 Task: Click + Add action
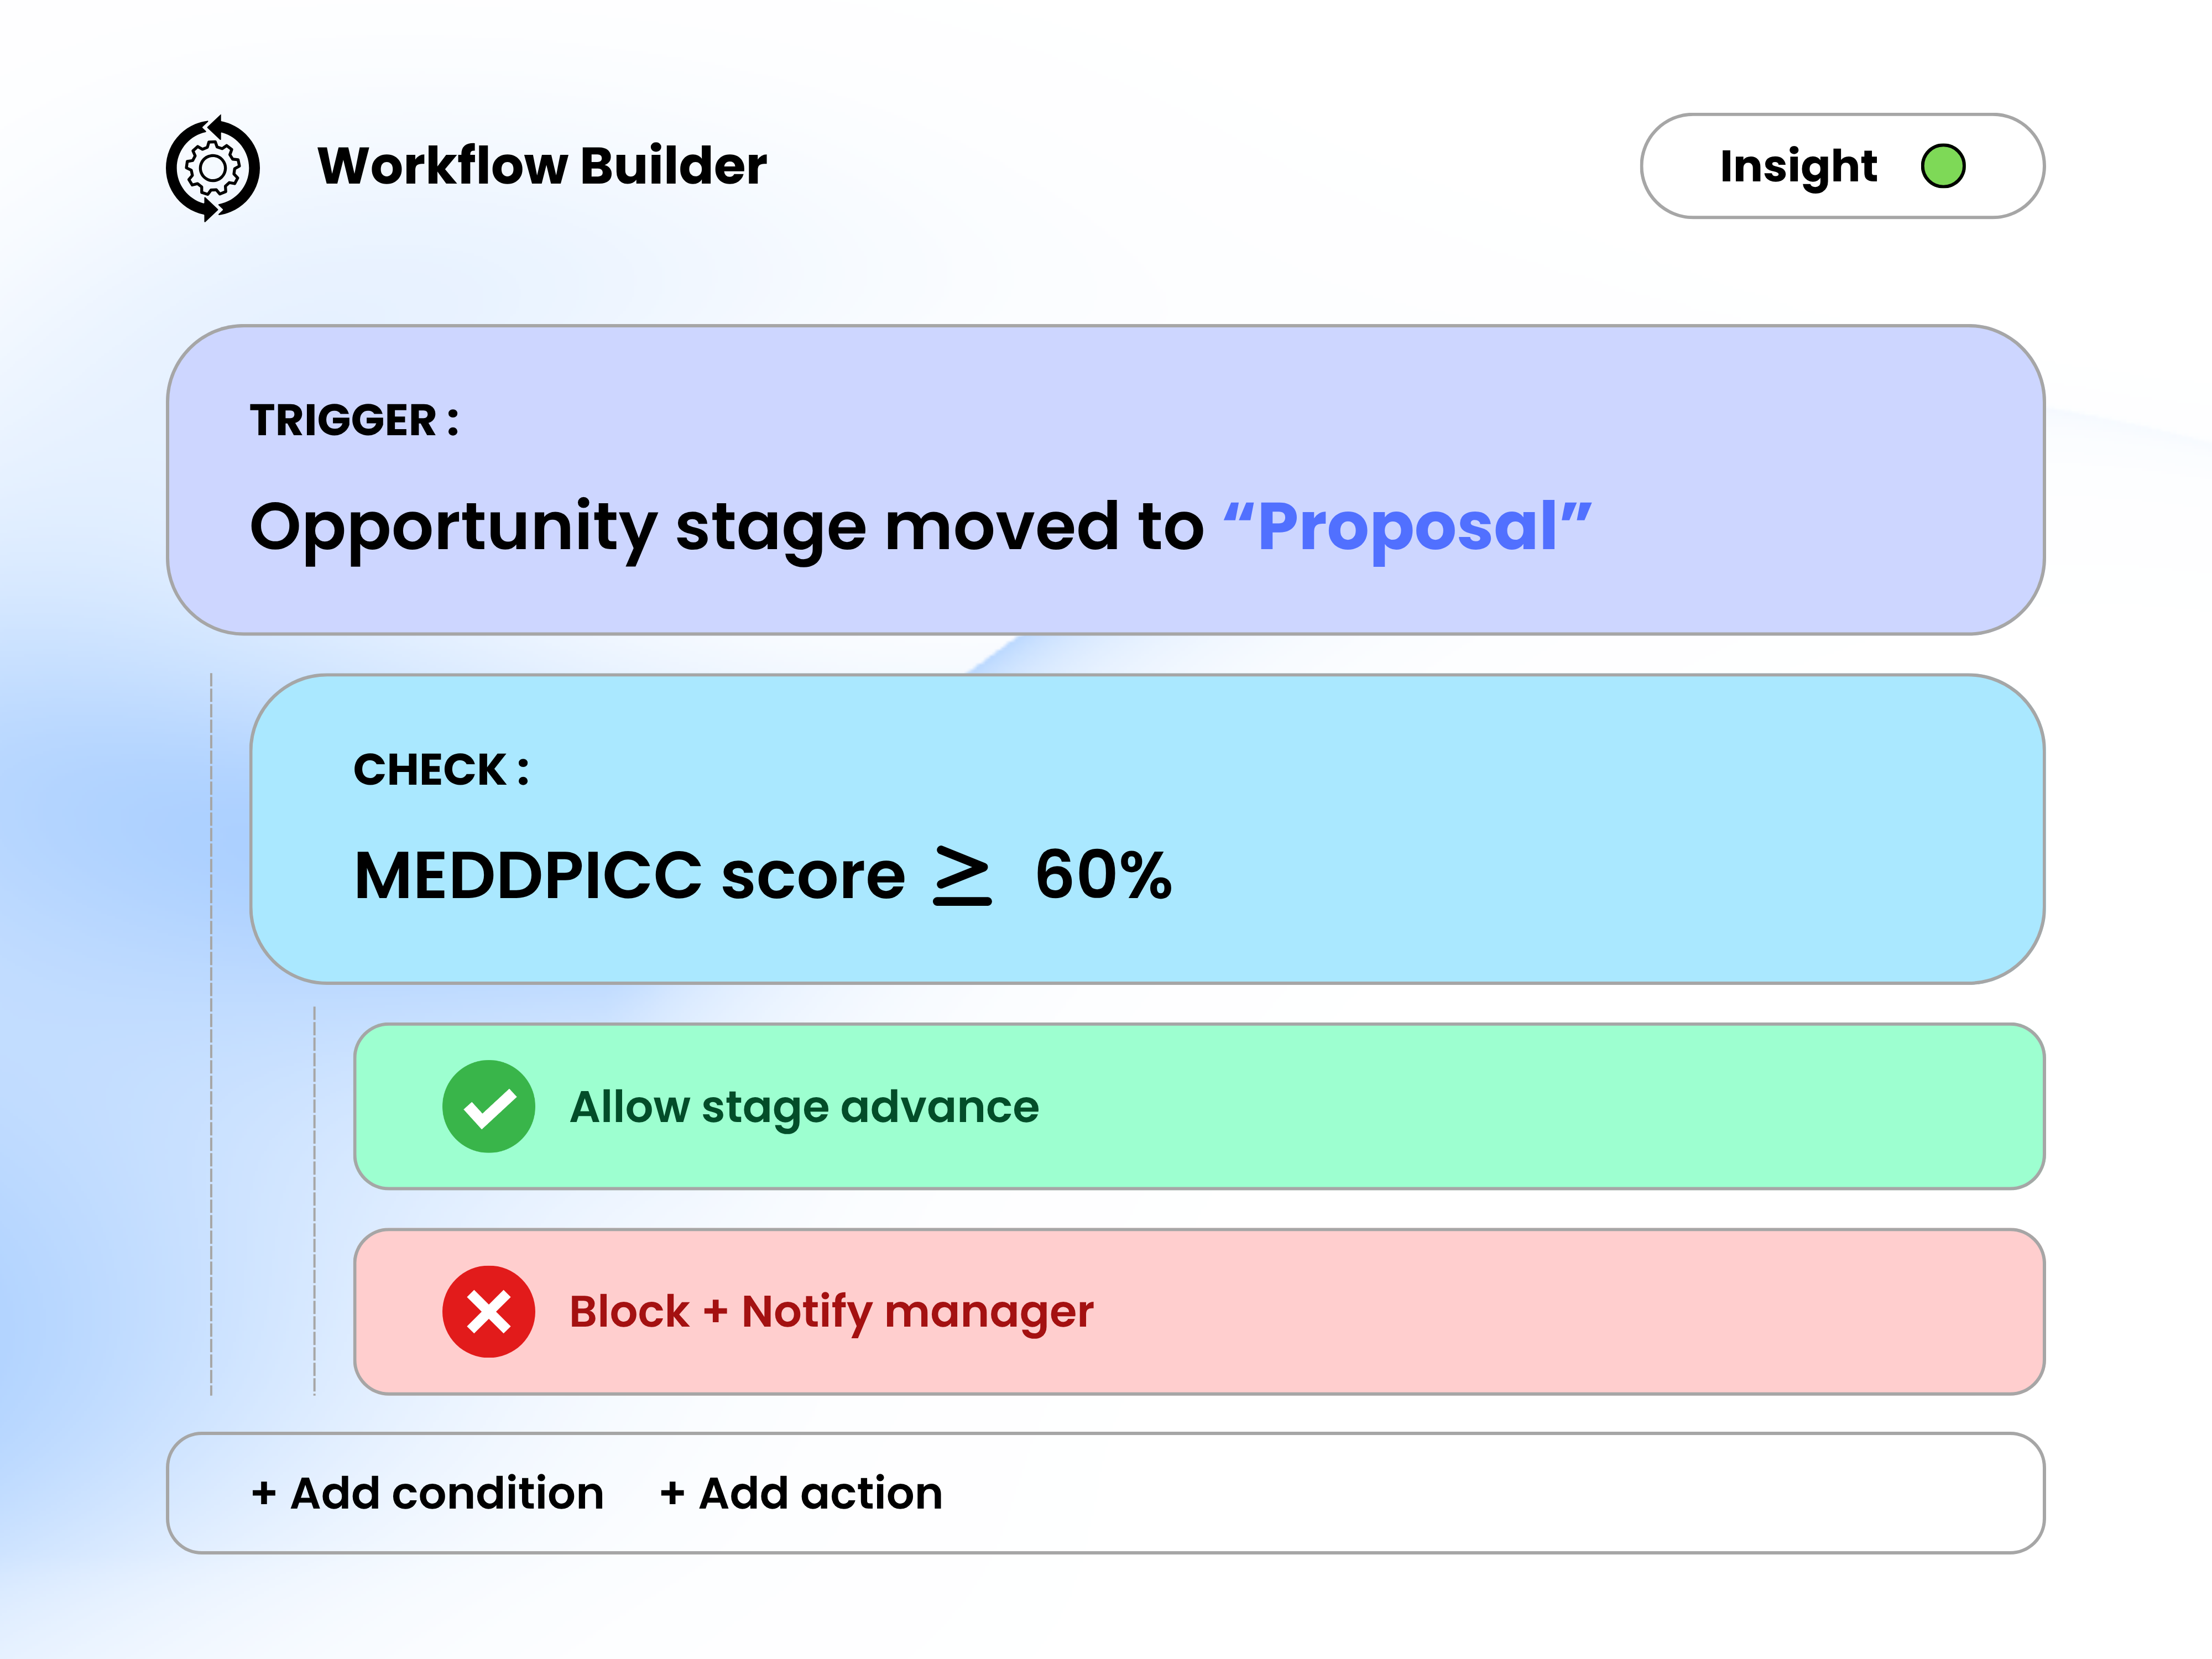click(801, 1493)
